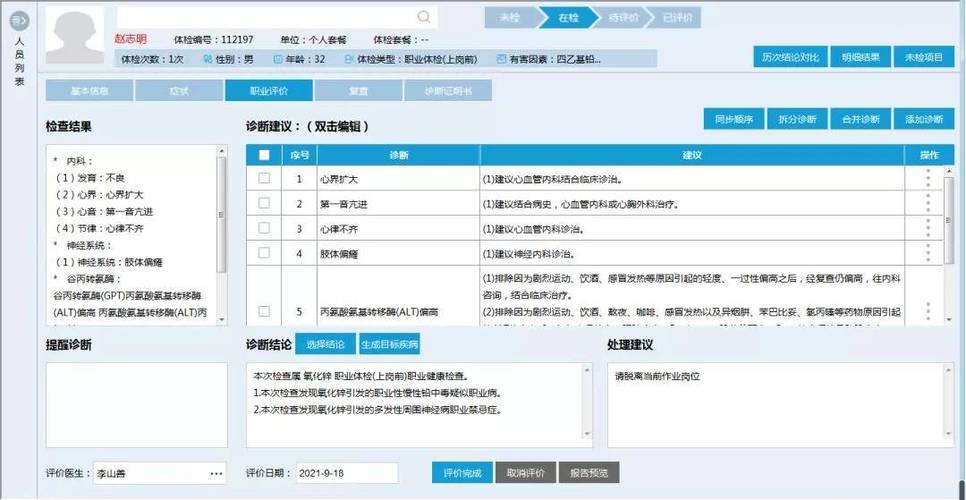Select the 已评价 status step
The width and height of the screenshot is (966, 500).
pos(676,18)
